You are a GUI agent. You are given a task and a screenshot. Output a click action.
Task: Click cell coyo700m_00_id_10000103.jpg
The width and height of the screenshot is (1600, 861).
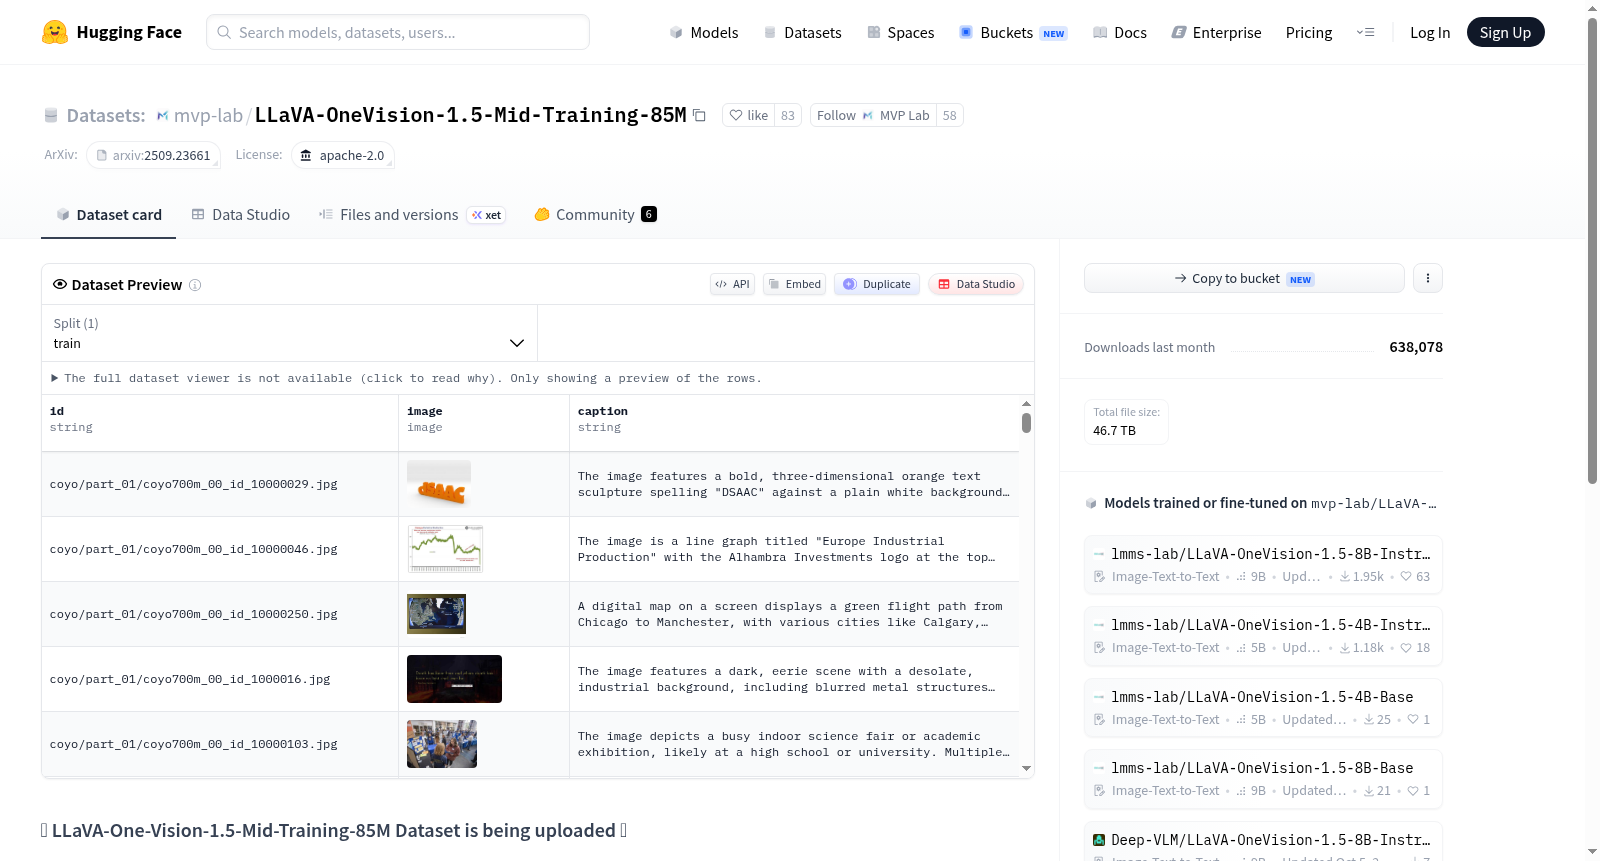[x=220, y=744]
